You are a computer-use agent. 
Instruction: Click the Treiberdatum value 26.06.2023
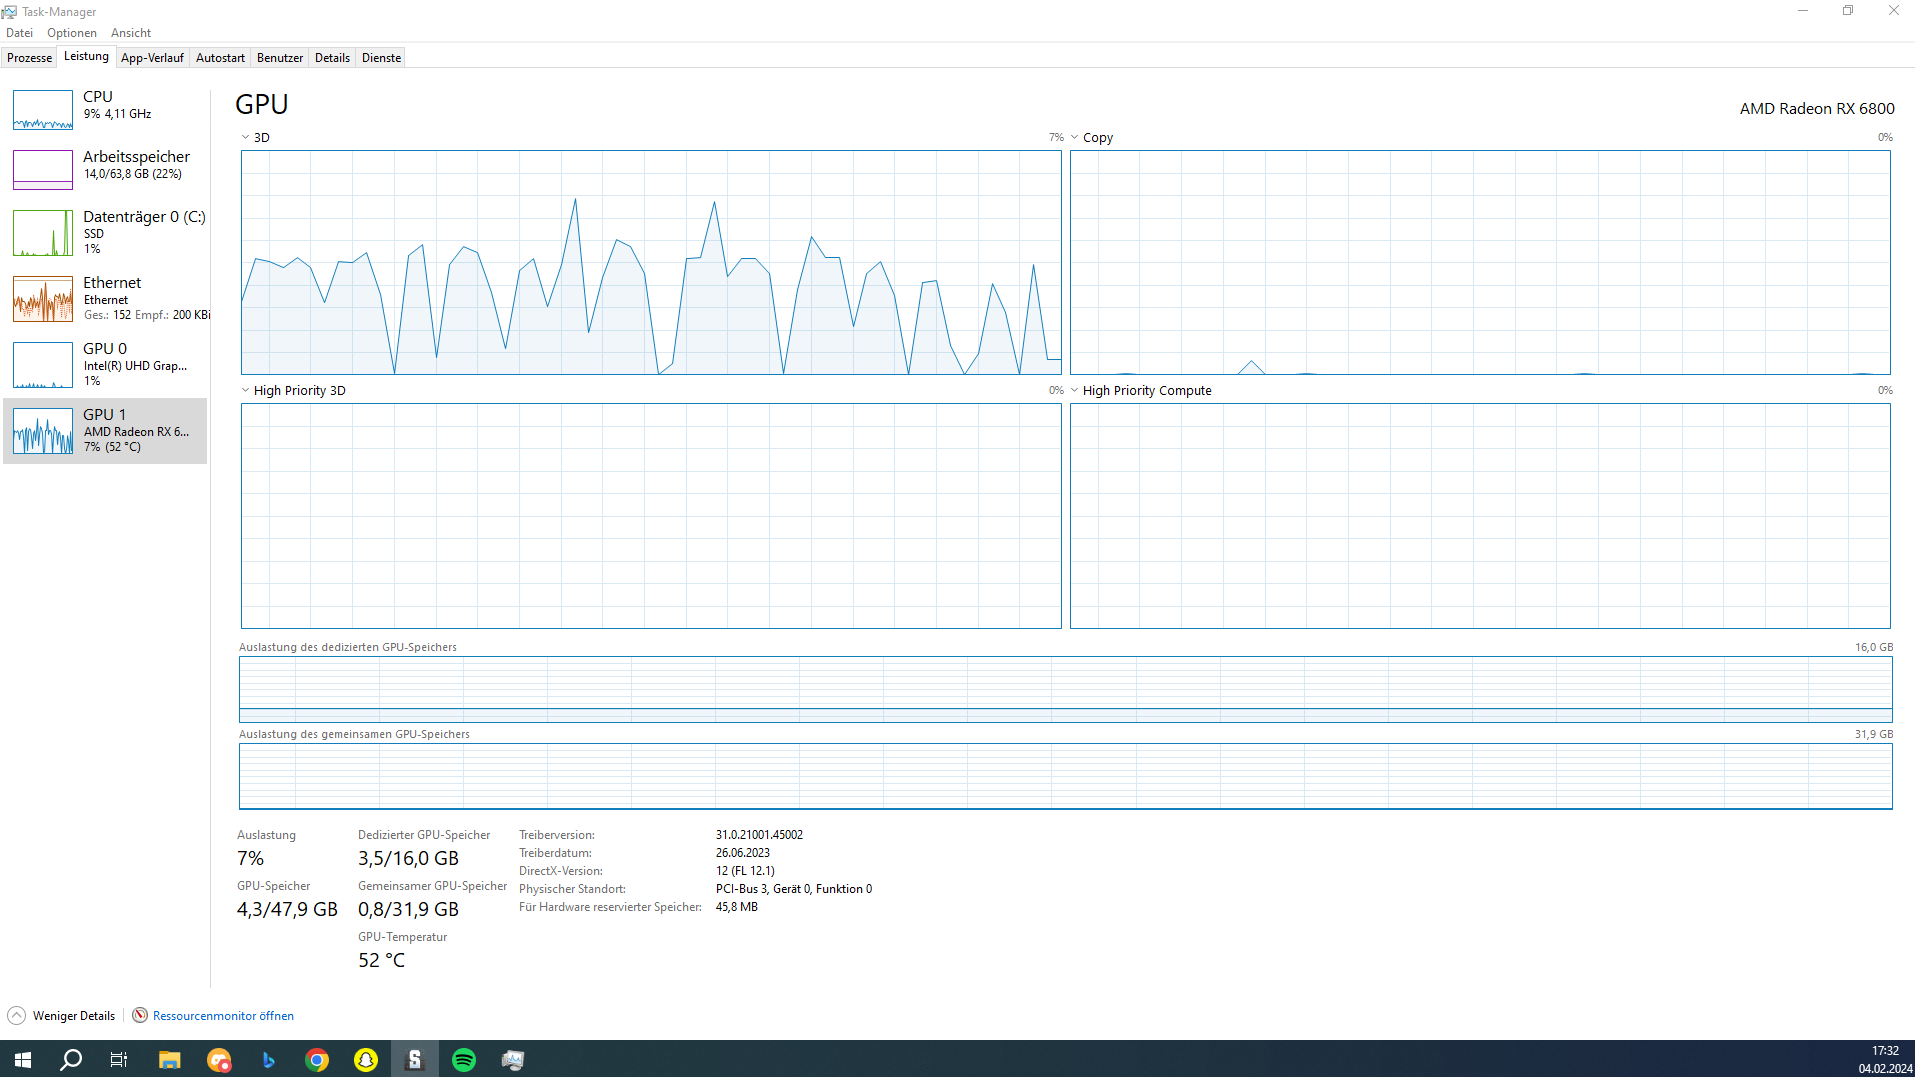(743, 853)
